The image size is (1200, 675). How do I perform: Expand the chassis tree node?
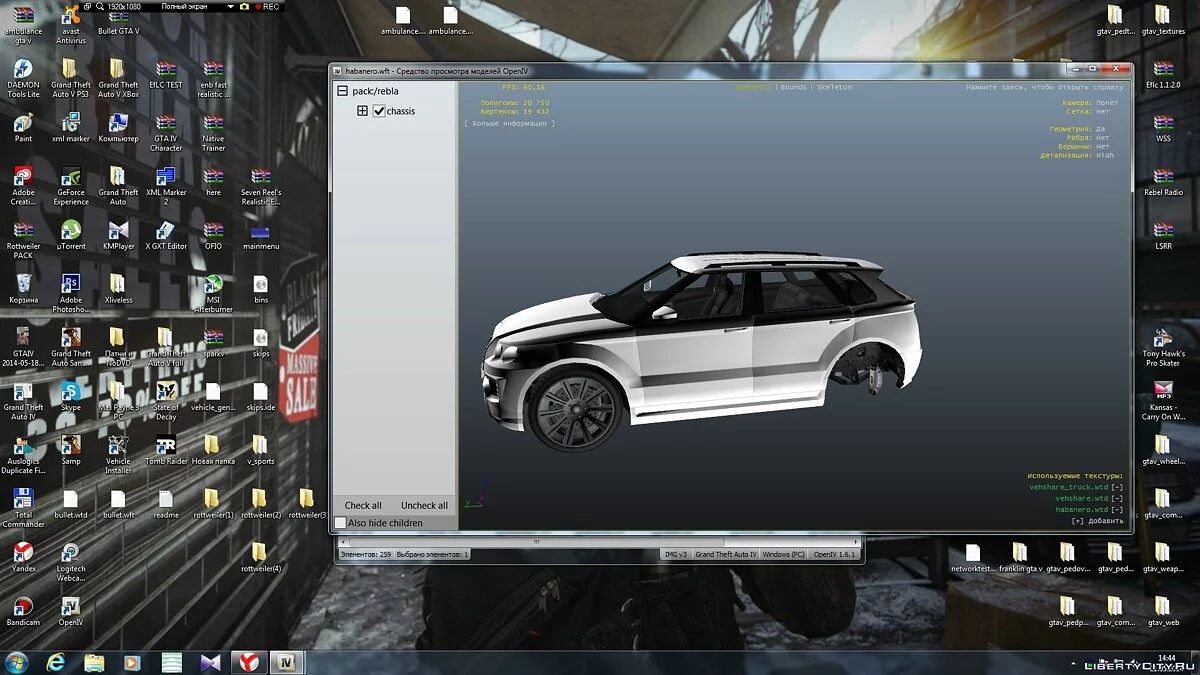(363, 111)
